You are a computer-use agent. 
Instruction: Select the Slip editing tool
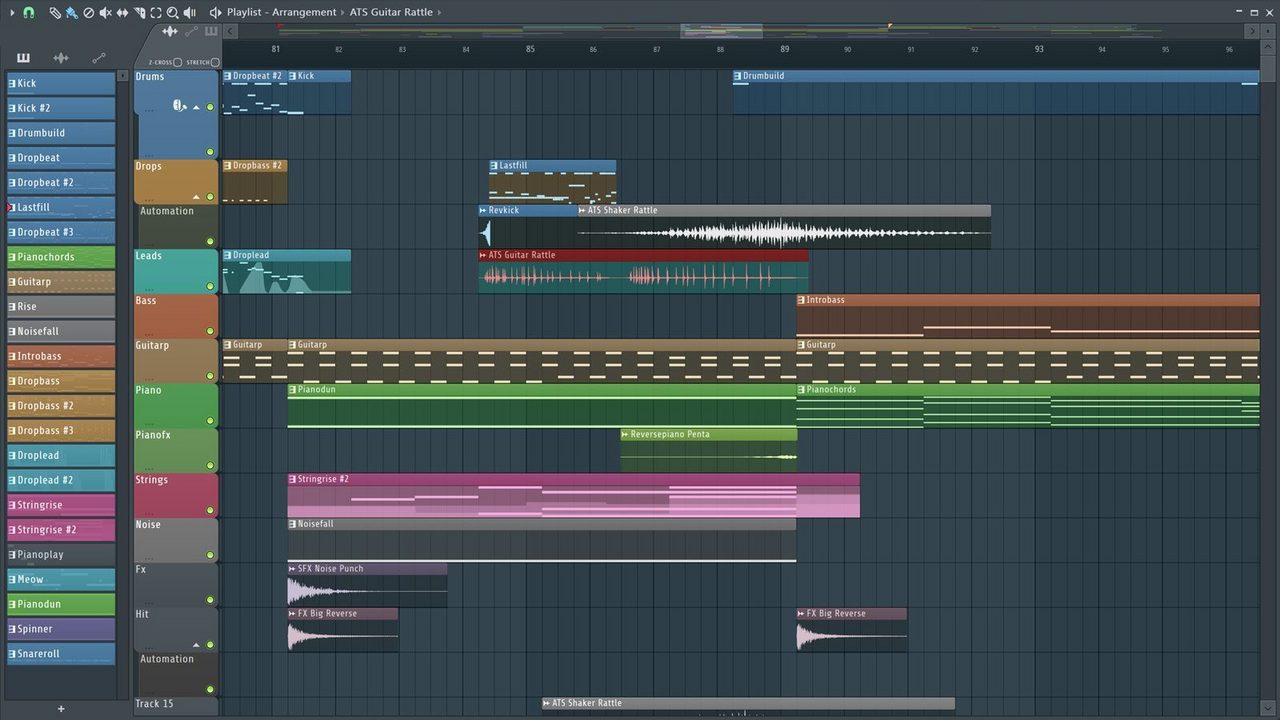122,12
